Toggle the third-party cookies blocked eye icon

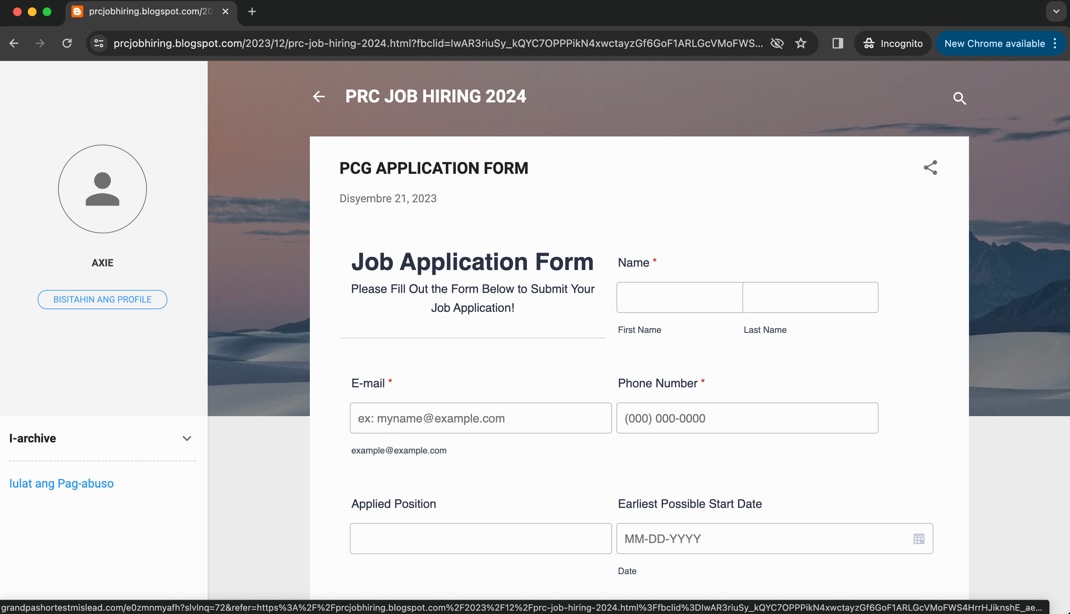coord(777,44)
